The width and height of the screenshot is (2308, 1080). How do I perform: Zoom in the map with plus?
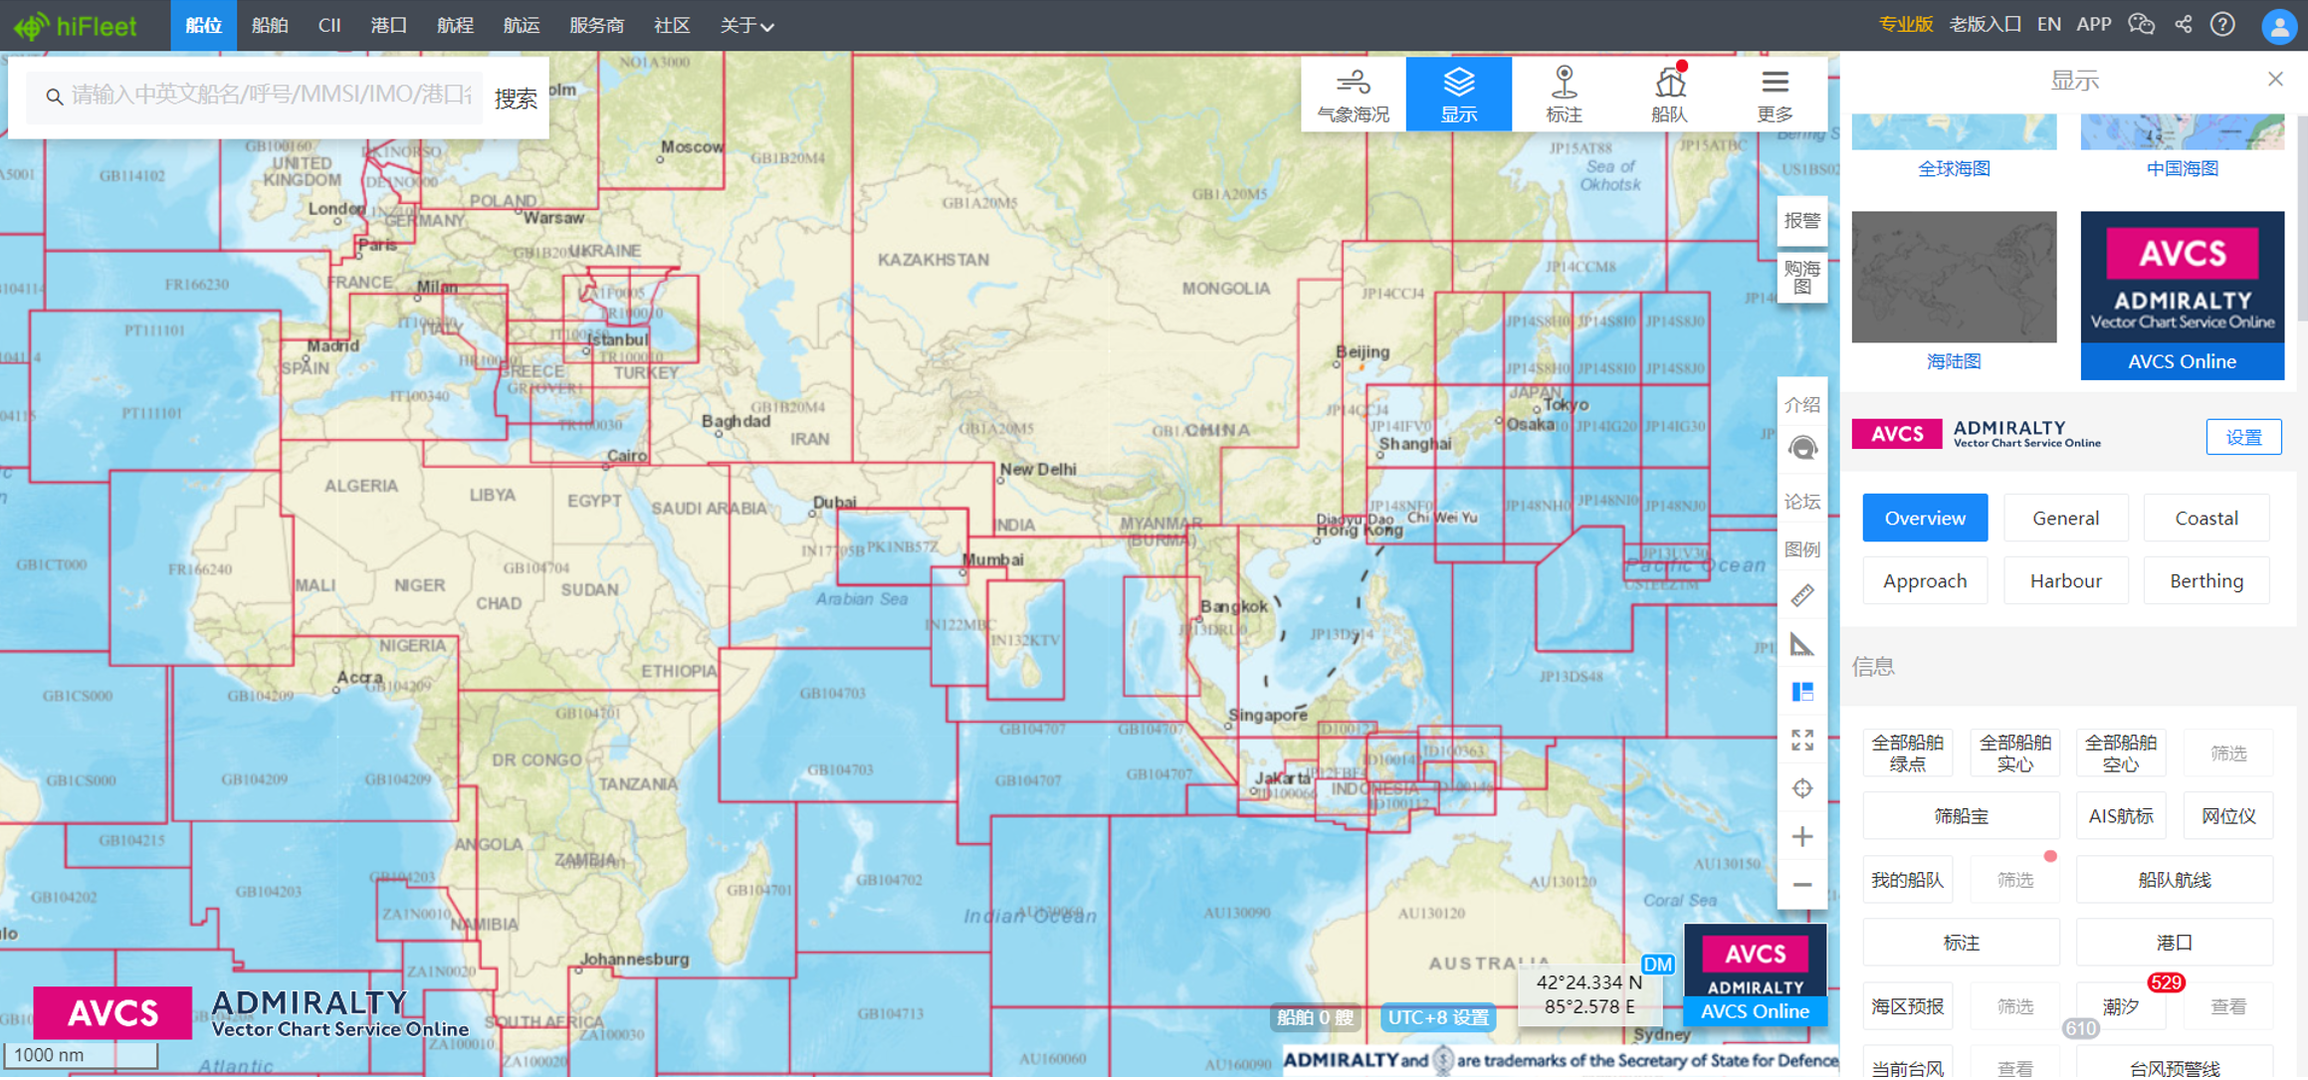(1802, 836)
